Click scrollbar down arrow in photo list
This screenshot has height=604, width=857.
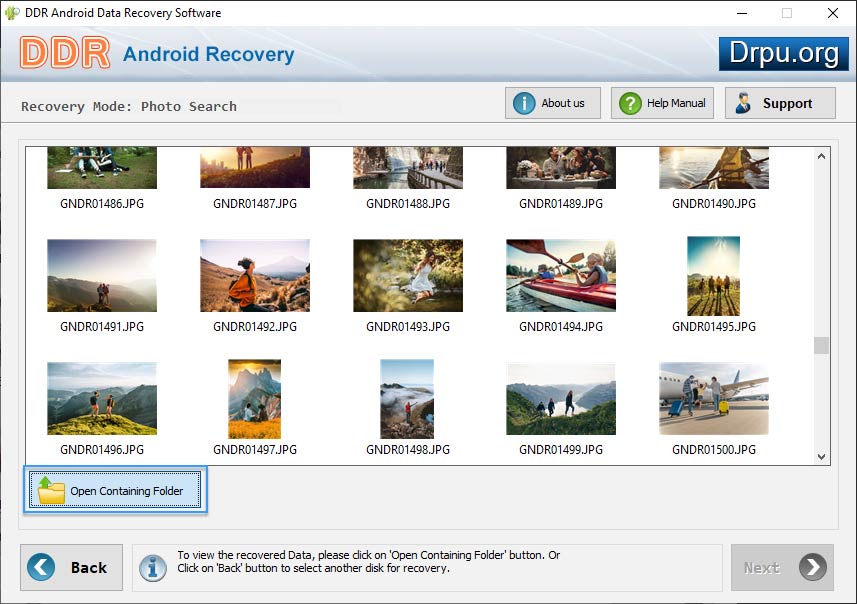(821, 456)
